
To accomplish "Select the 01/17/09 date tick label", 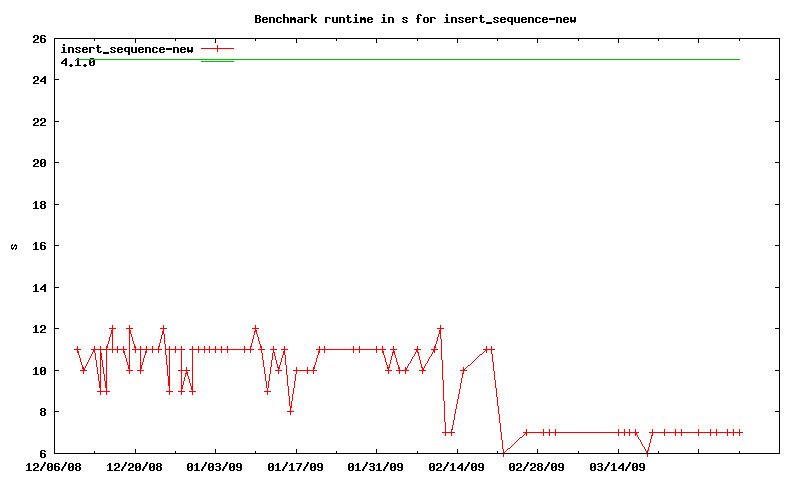I will point(296,466).
